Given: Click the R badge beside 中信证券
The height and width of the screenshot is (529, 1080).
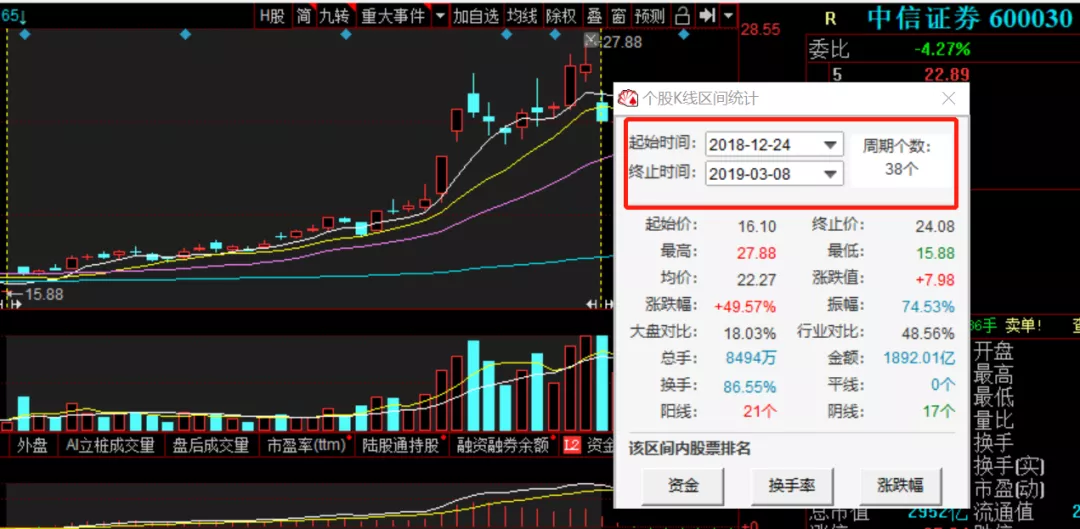Looking at the screenshot, I should click(x=831, y=19).
